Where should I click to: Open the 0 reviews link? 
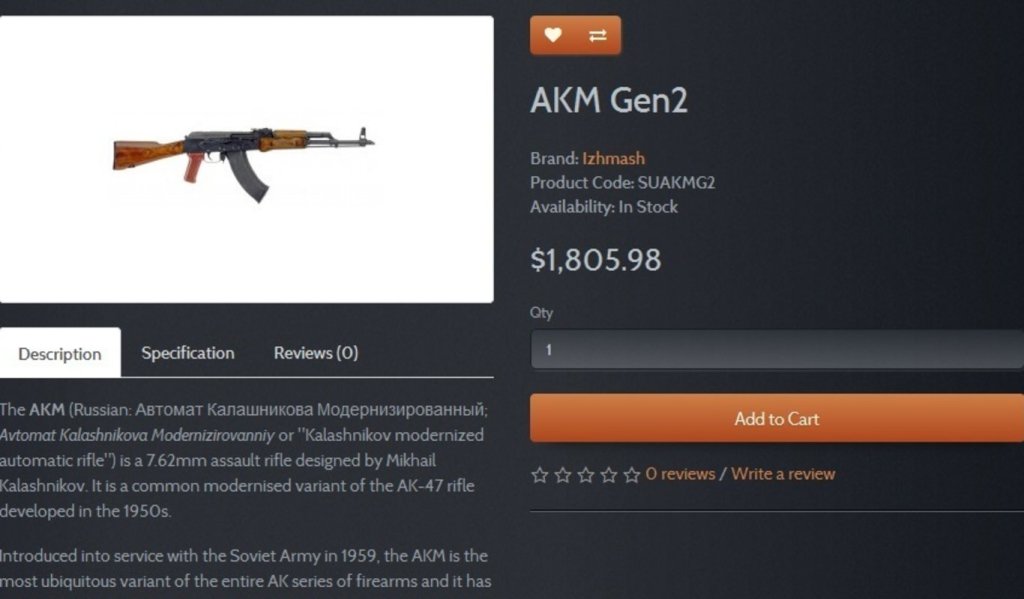coord(680,474)
